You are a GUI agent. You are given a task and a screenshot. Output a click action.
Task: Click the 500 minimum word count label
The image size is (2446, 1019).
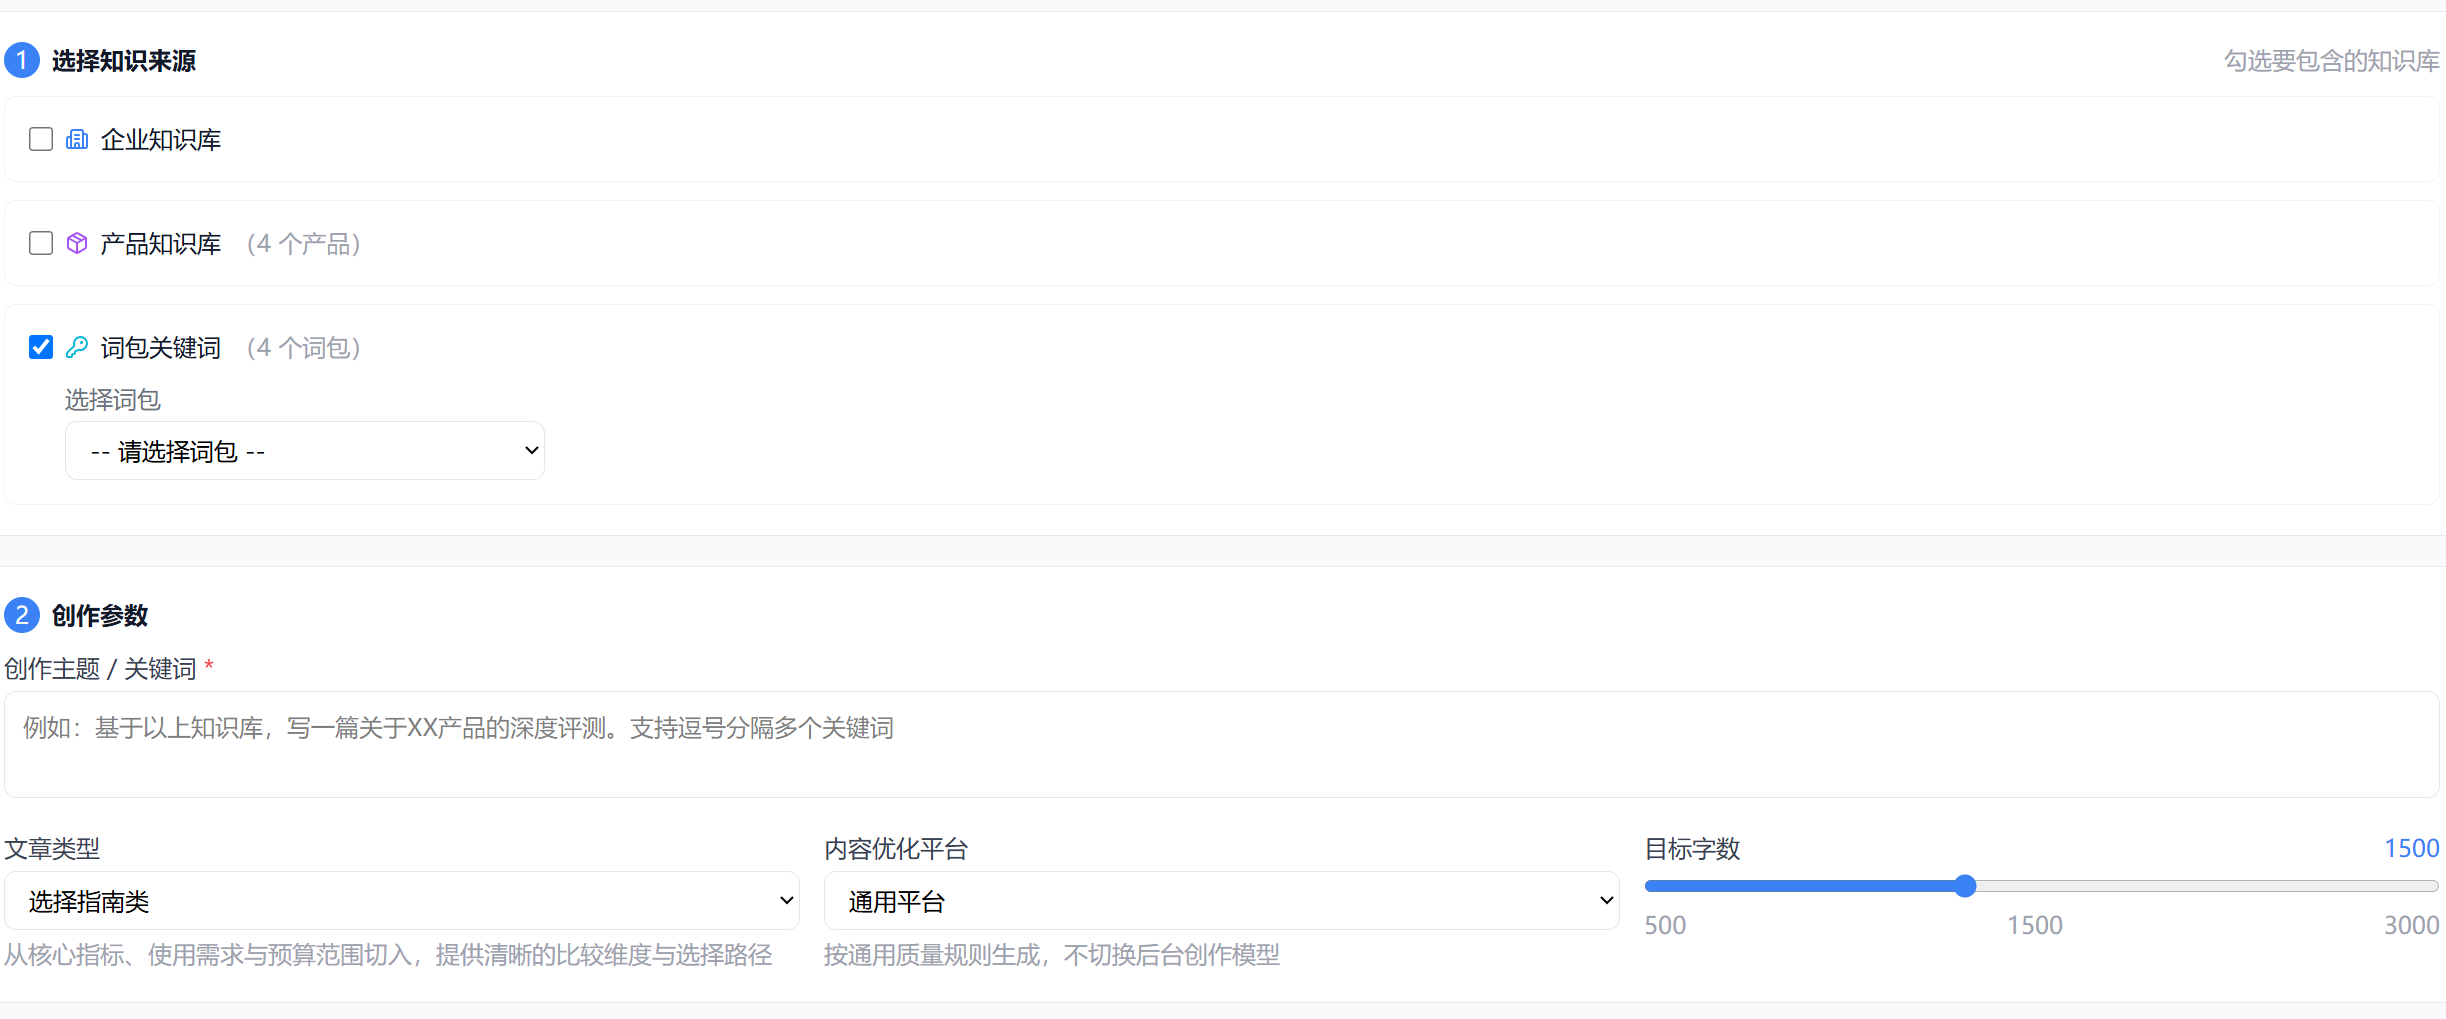[1665, 925]
